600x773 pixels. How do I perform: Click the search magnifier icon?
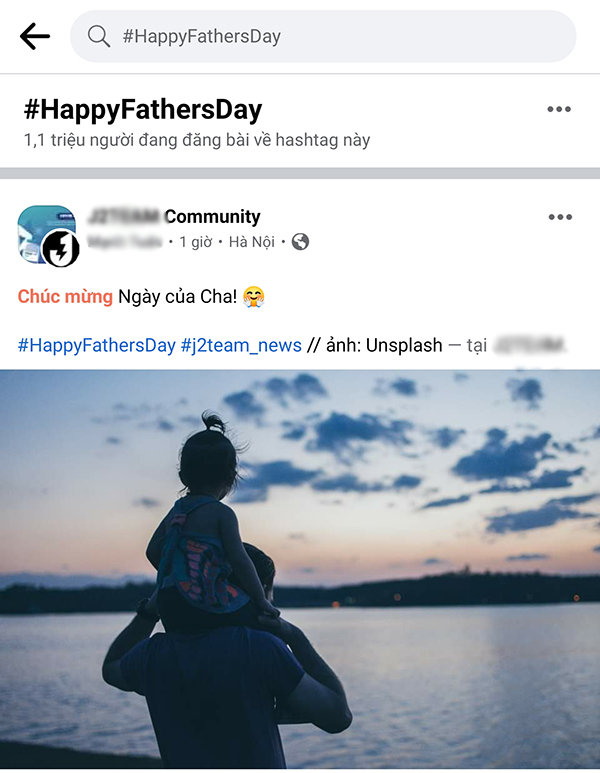point(99,36)
